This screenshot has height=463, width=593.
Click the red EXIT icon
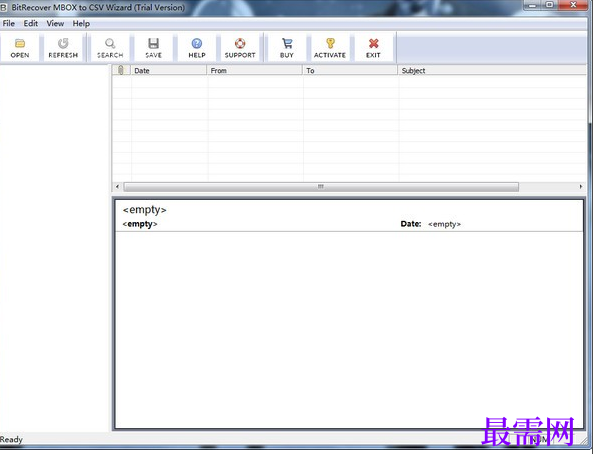point(373,44)
